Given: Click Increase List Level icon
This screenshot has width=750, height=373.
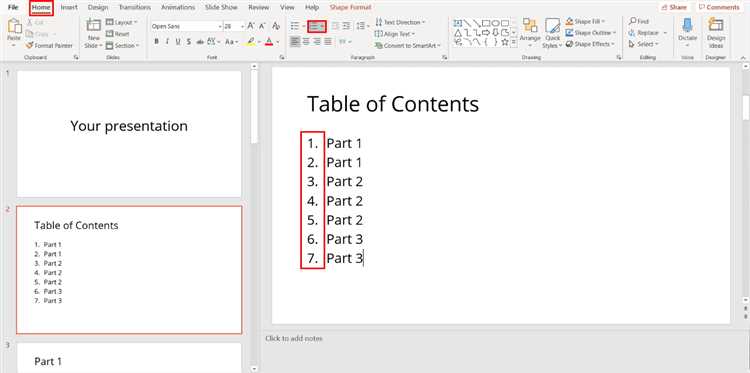Looking at the screenshot, I should pyautogui.click(x=346, y=26).
